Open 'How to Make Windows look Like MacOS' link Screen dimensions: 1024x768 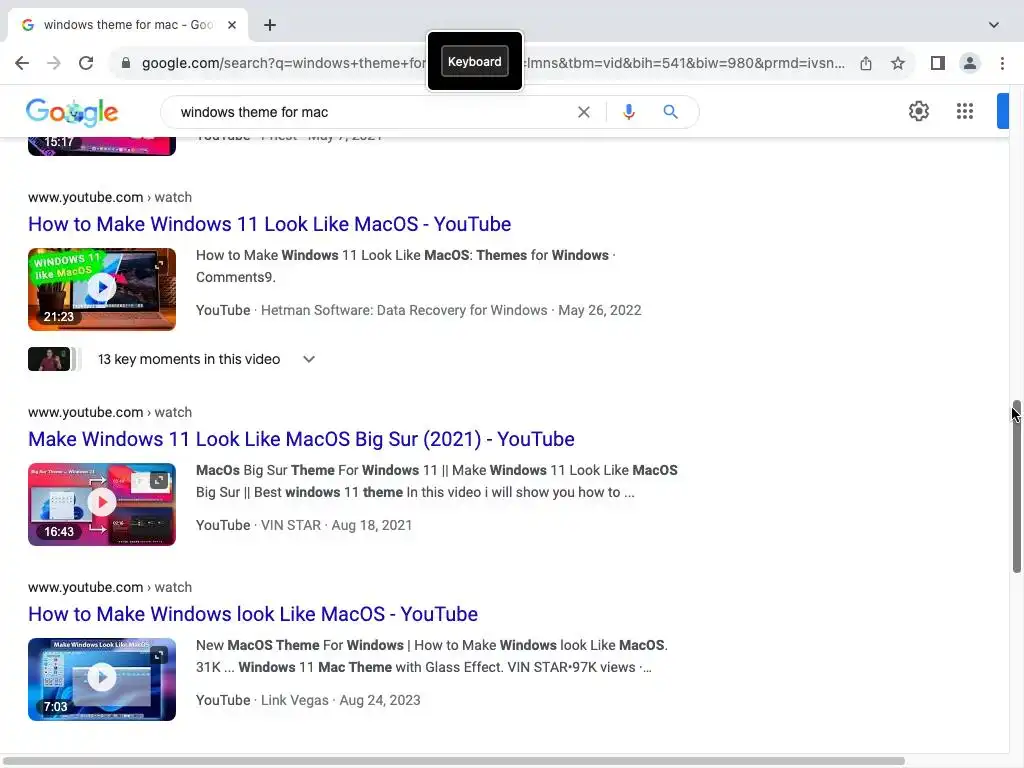[x=253, y=614]
